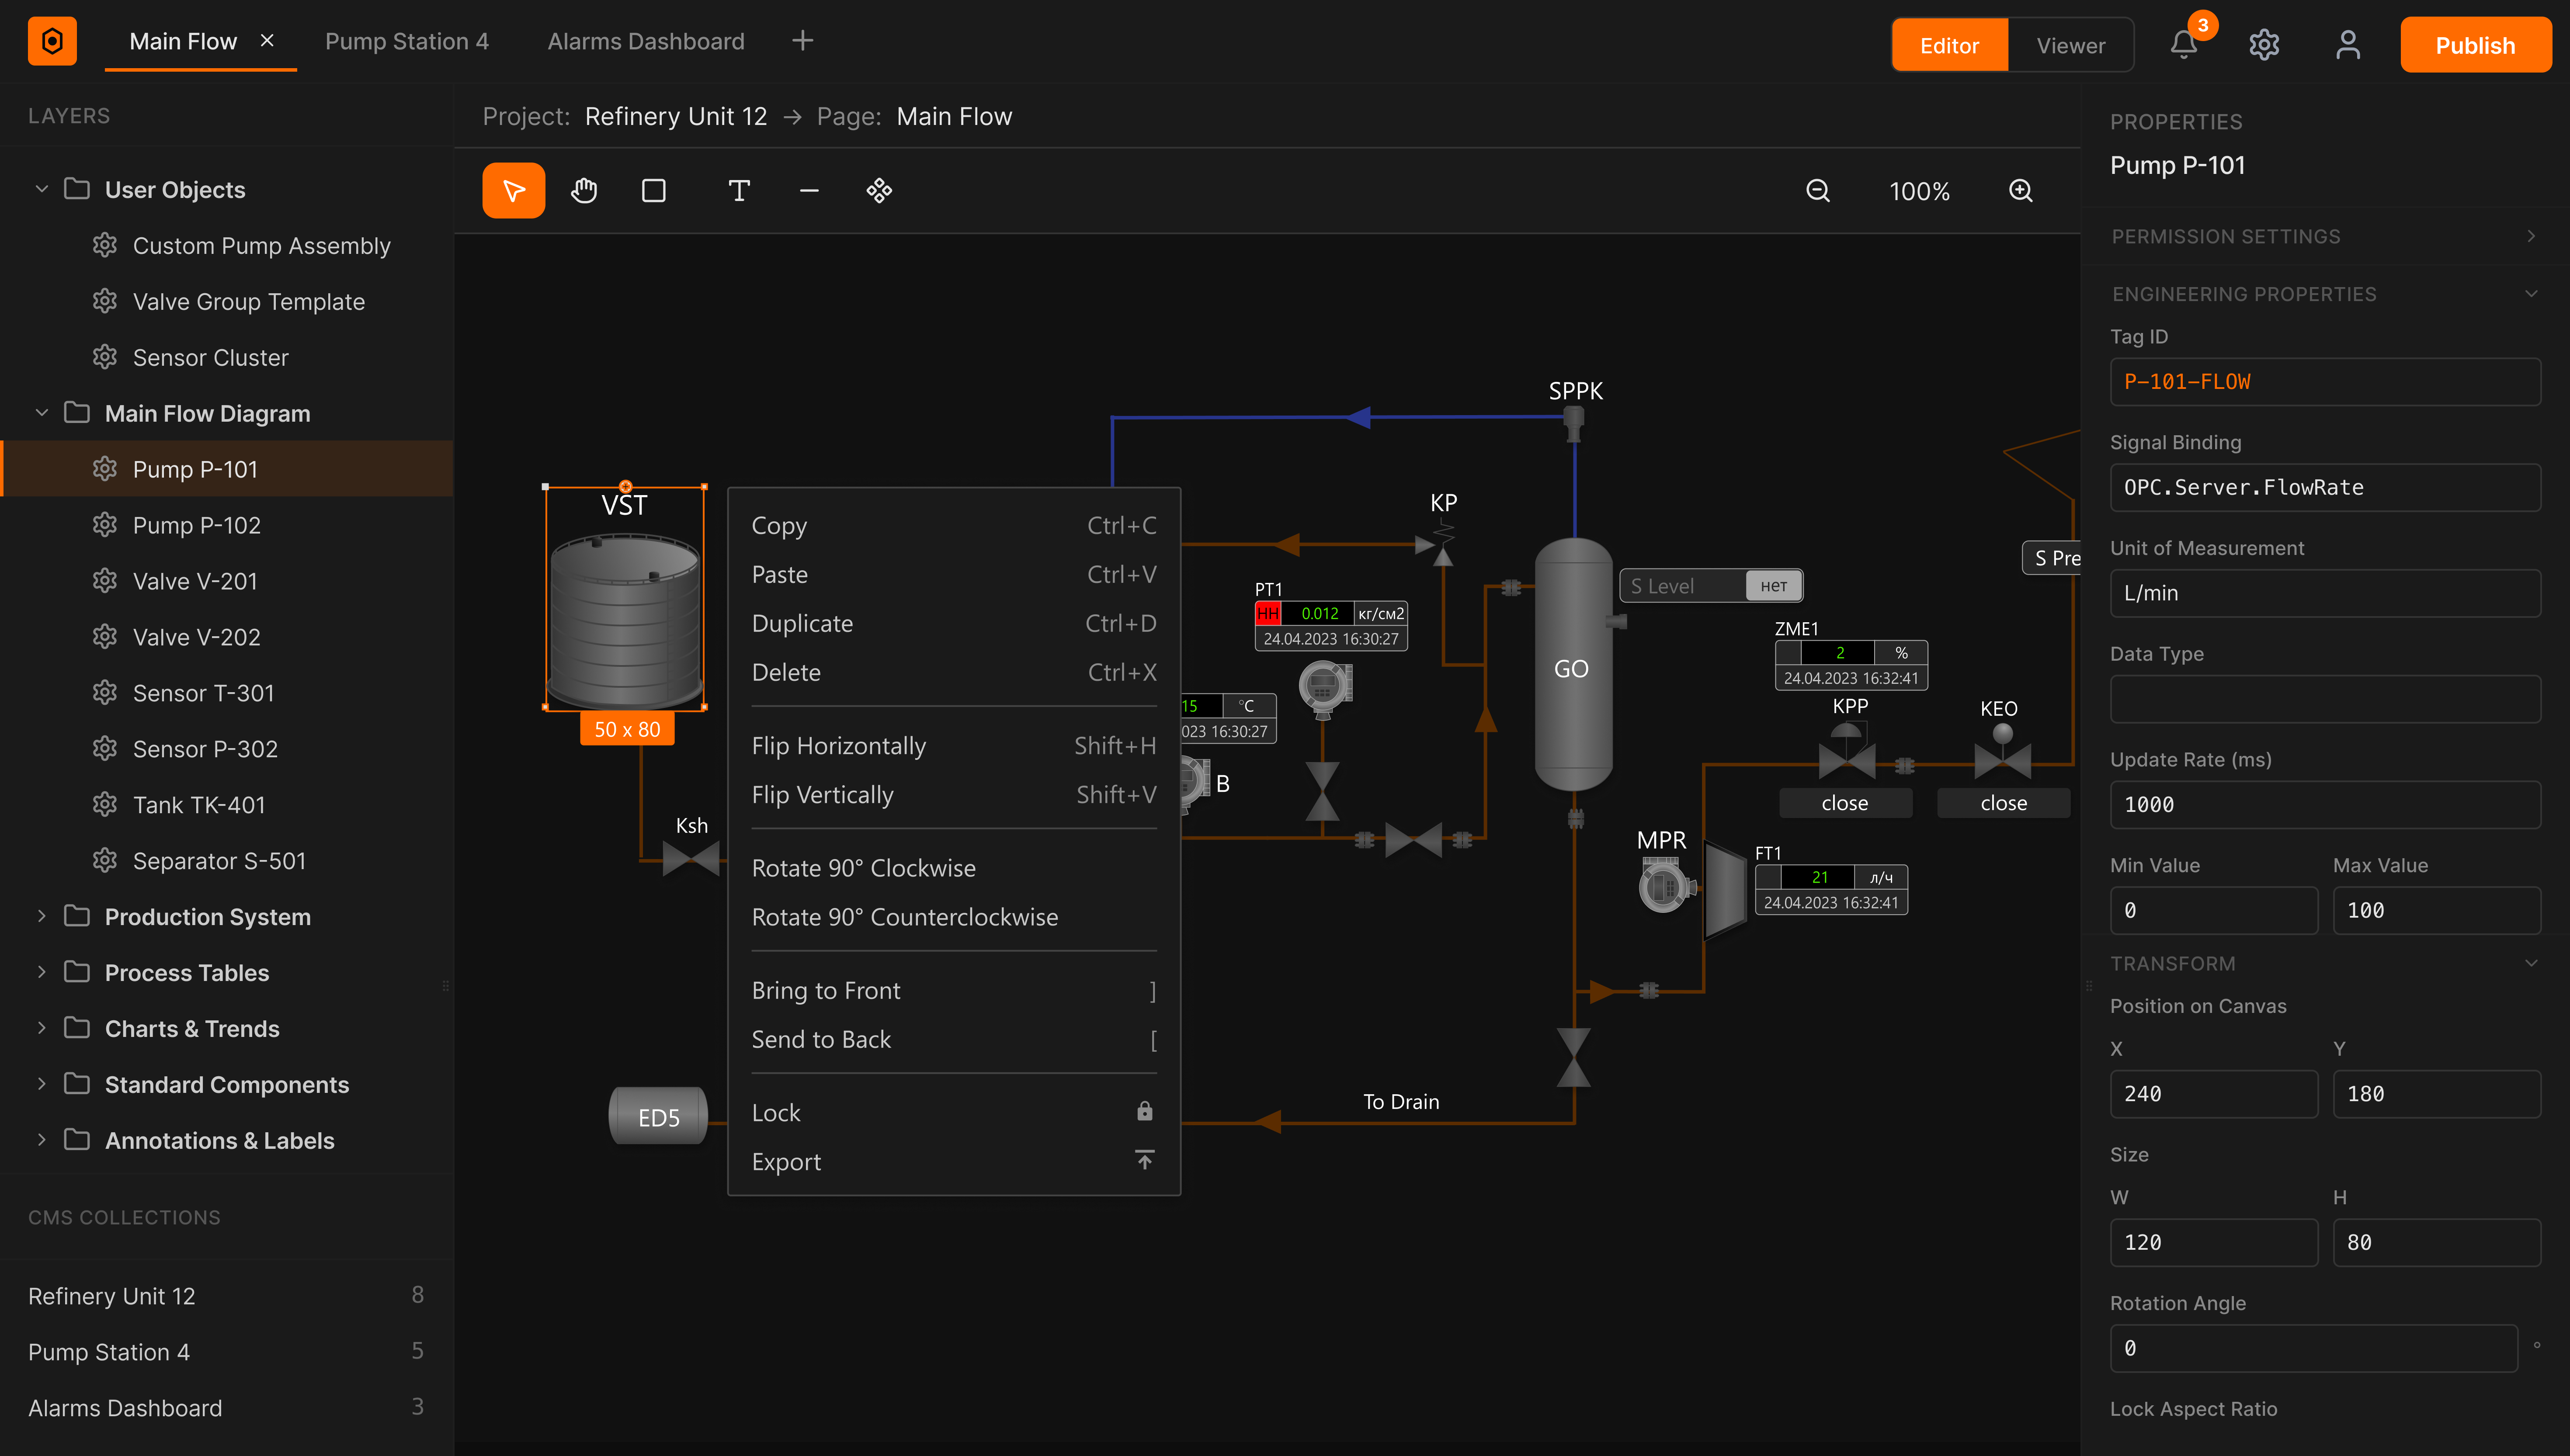Click the Tag ID input field

[x=2325, y=382]
